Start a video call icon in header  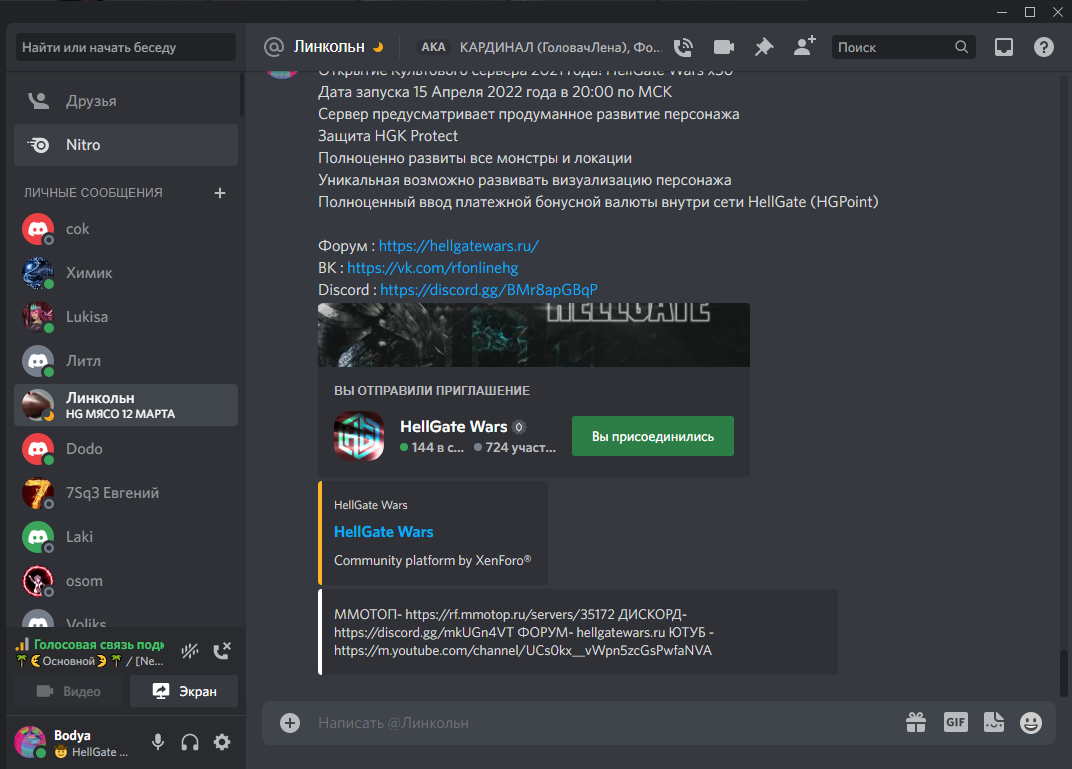723,47
